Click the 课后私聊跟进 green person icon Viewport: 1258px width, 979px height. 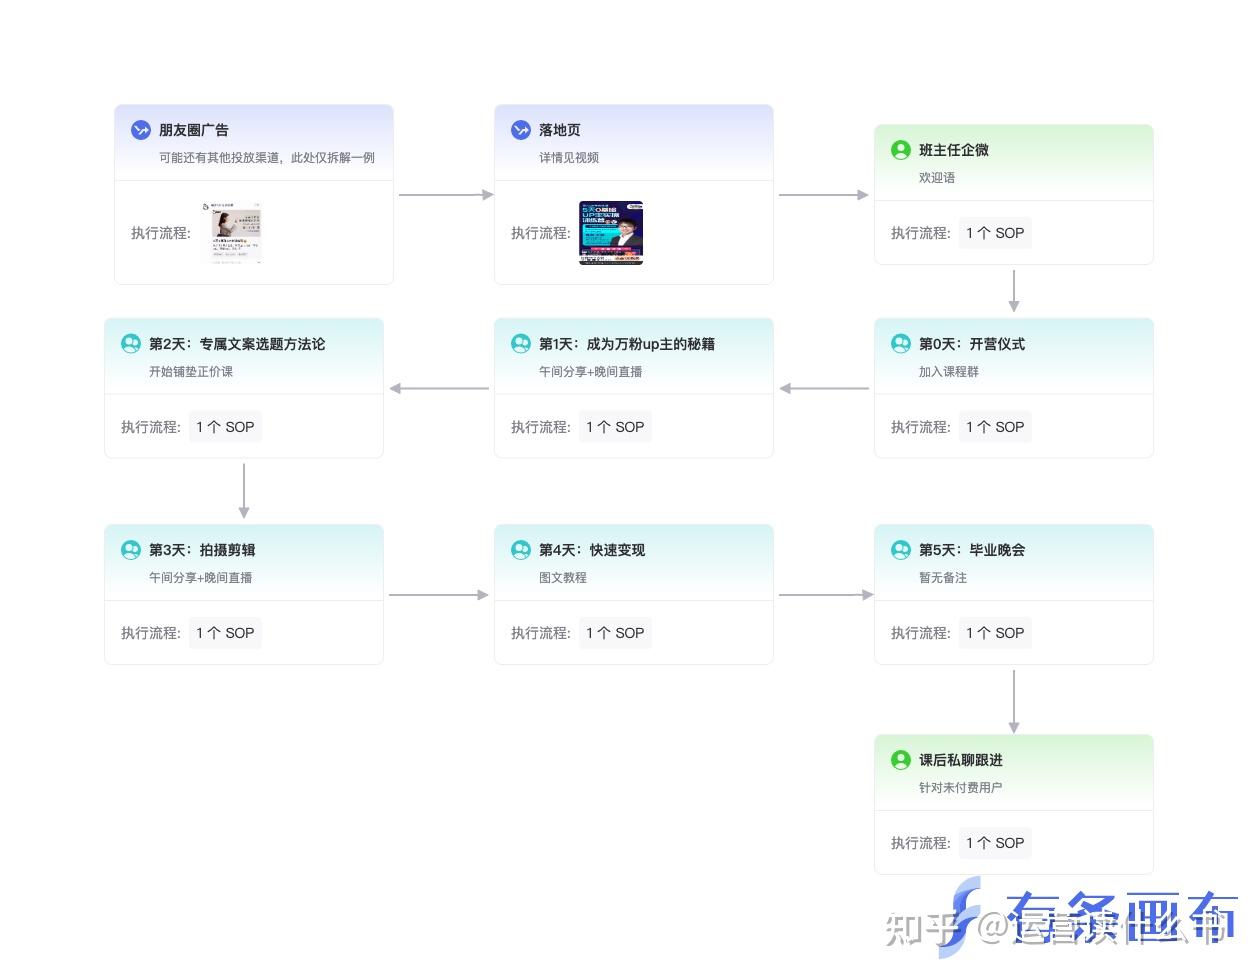[901, 760]
